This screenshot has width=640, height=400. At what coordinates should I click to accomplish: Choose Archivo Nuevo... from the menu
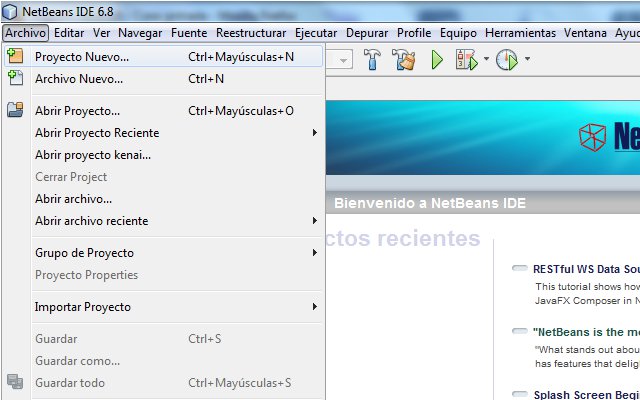[x=163, y=78]
